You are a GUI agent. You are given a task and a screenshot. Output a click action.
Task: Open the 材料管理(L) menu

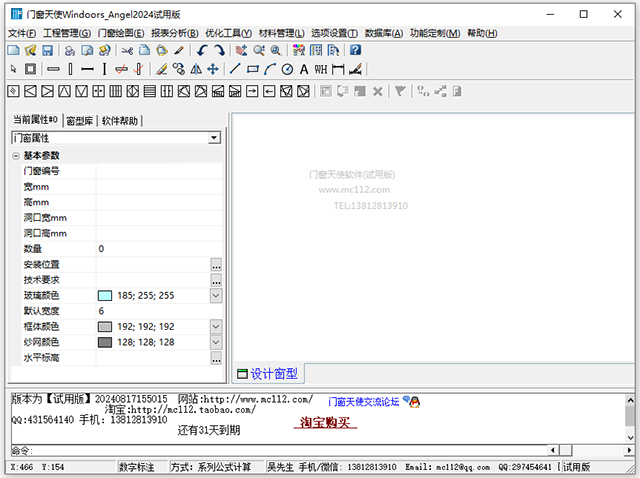[x=281, y=33]
